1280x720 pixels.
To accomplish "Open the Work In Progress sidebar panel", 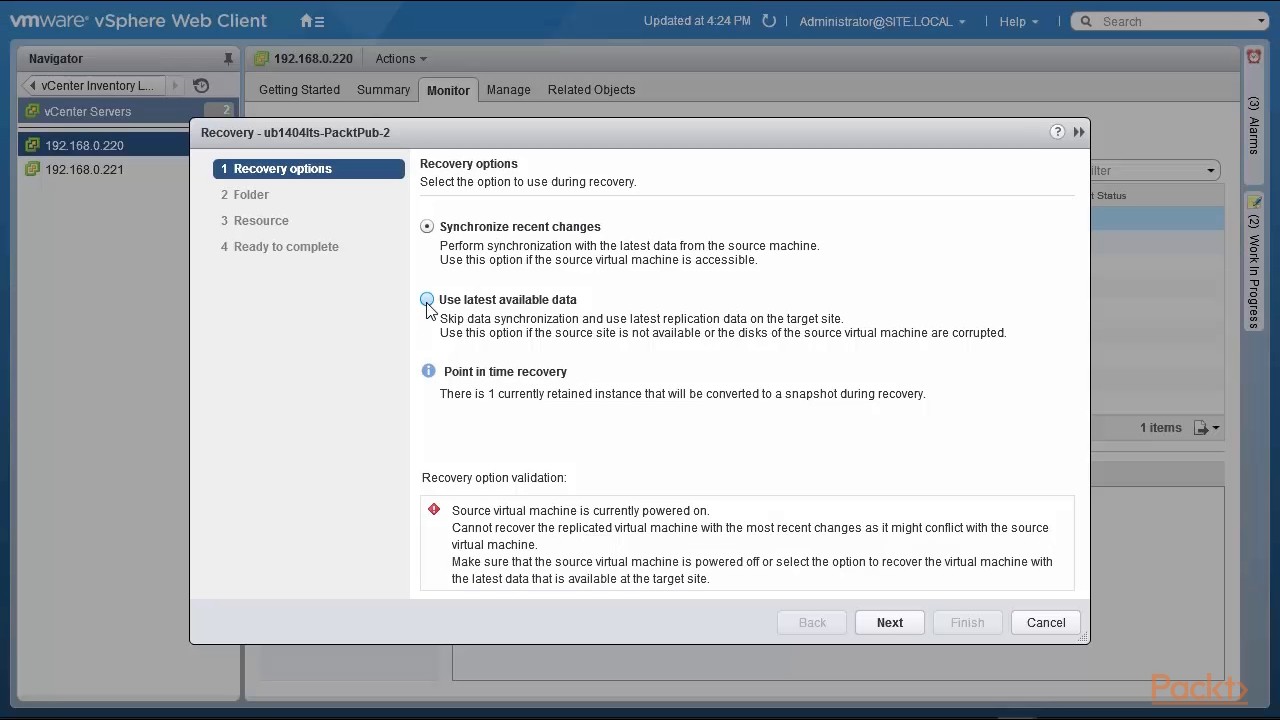I will click(1254, 262).
